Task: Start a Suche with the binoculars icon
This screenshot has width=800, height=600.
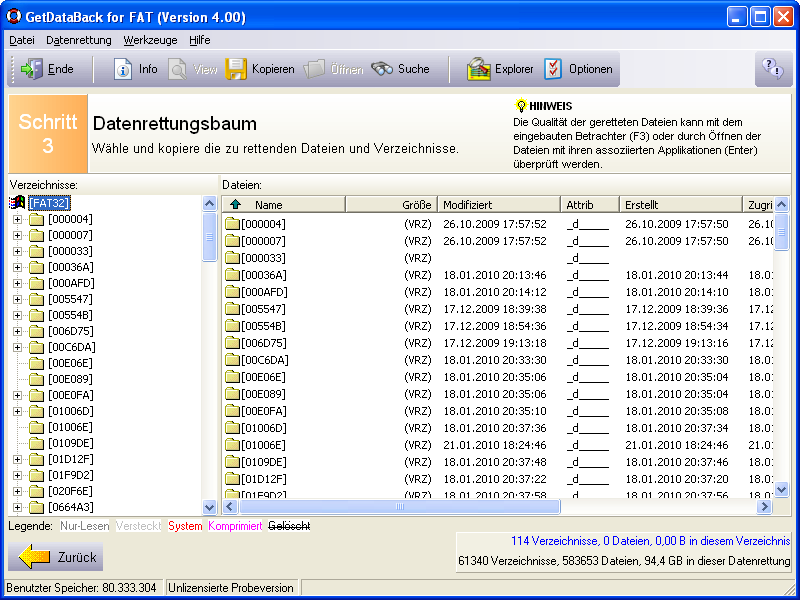Action: [x=382, y=69]
